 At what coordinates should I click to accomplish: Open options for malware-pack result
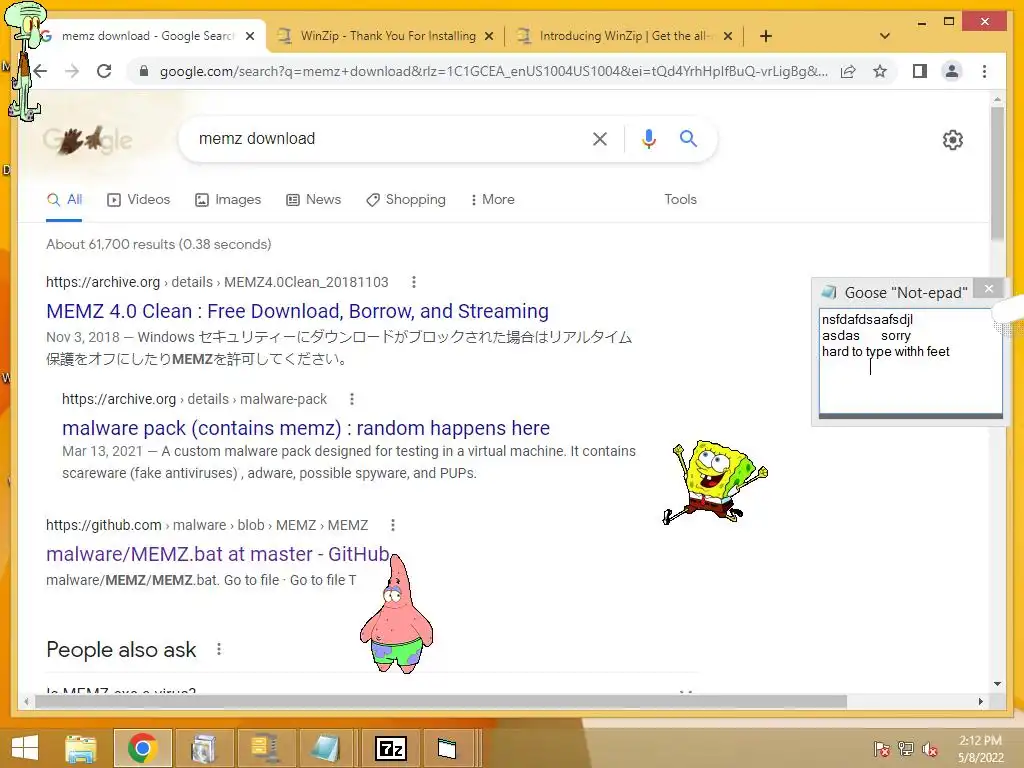tap(352, 399)
